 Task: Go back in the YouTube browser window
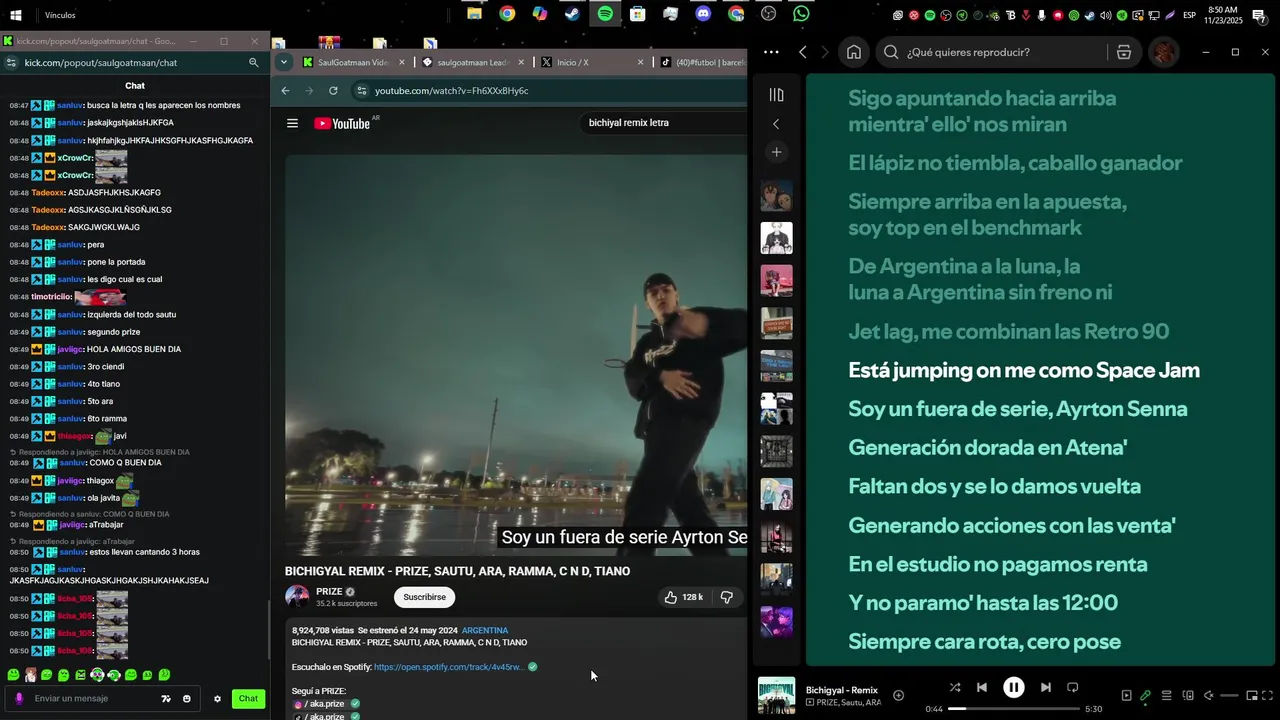pos(285,90)
